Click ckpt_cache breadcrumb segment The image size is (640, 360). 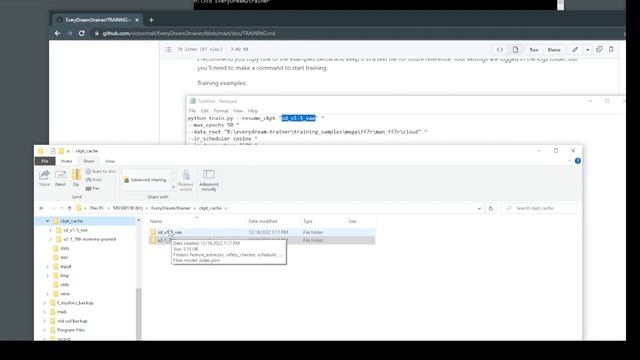(x=210, y=208)
